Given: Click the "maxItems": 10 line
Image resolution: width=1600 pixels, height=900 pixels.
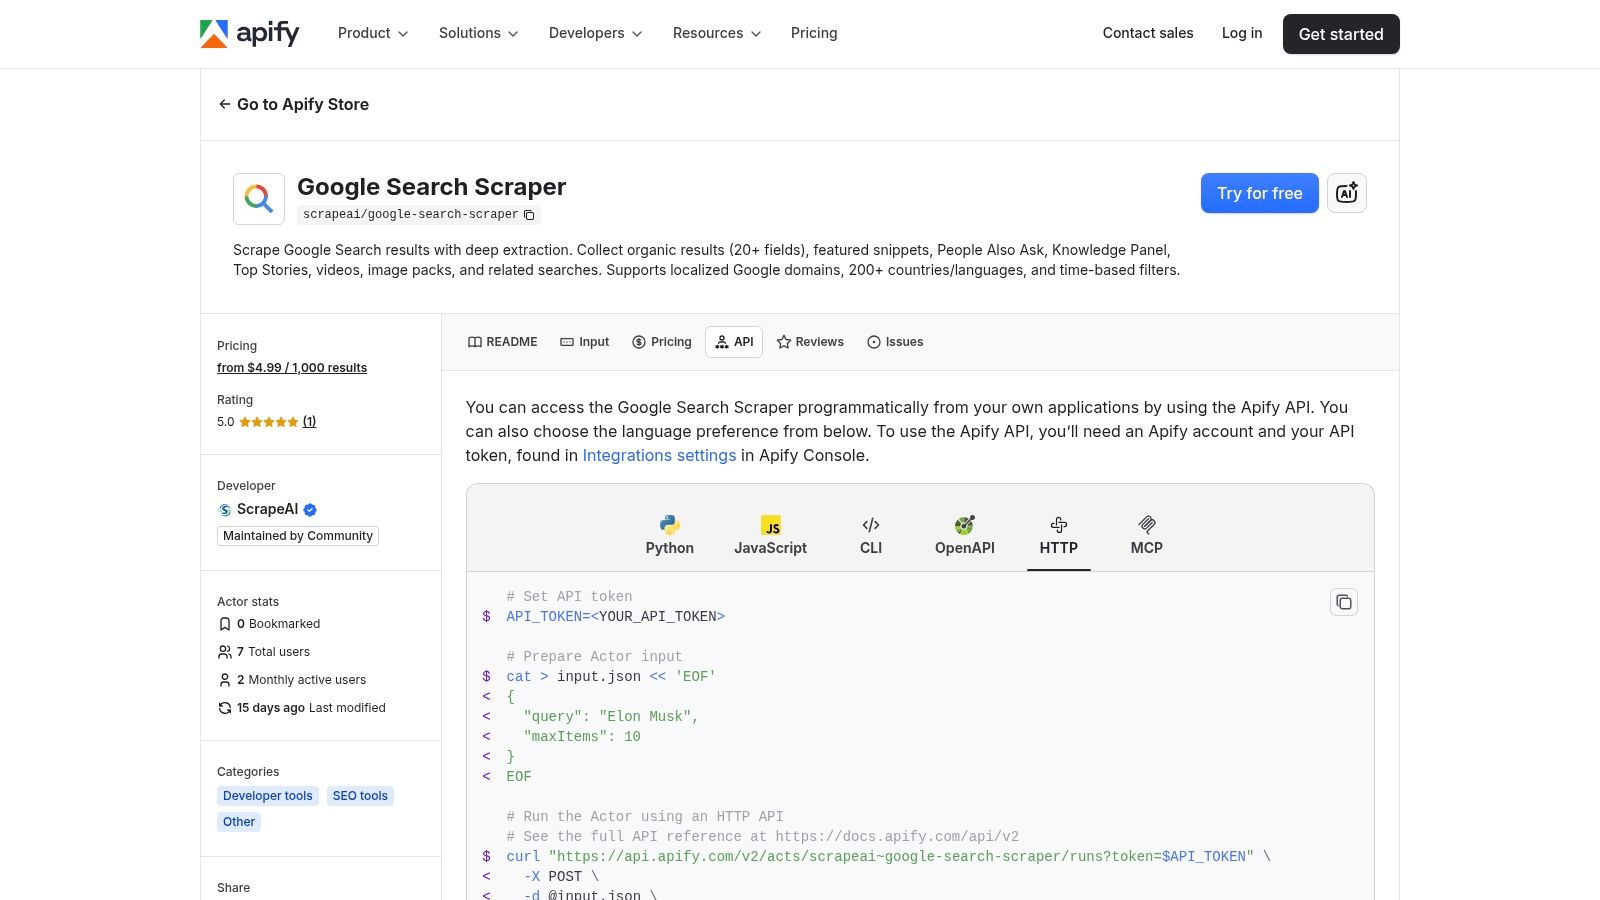Looking at the screenshot, I should pos(582,736).
